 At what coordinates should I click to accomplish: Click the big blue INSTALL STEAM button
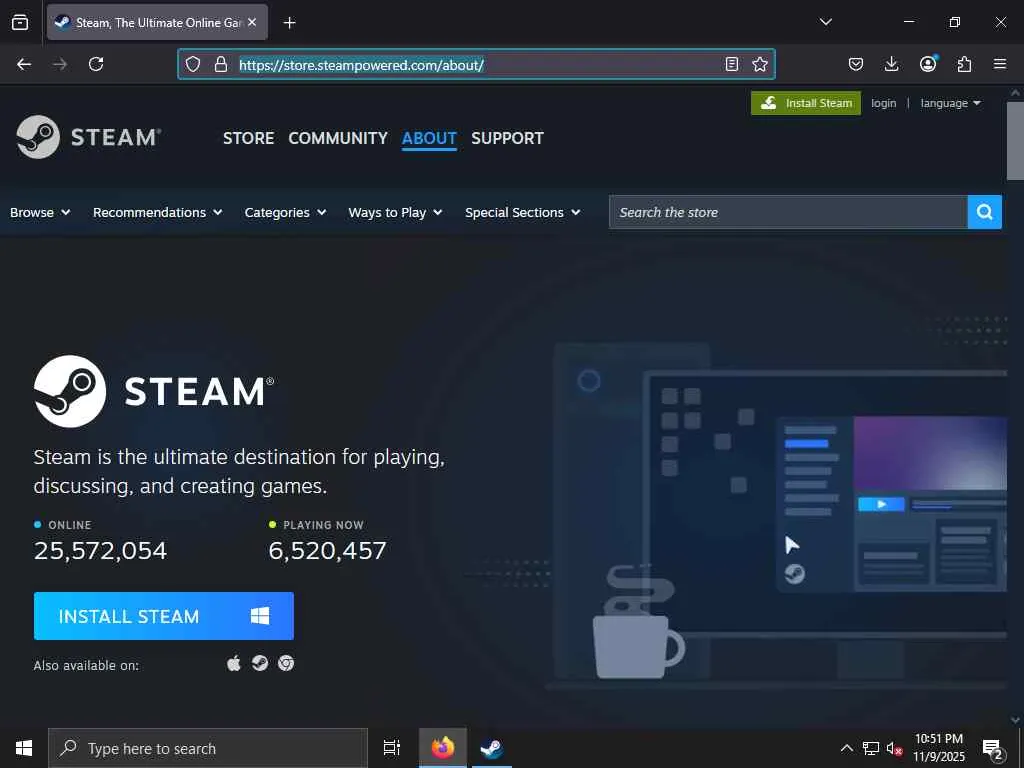point(164,616)
